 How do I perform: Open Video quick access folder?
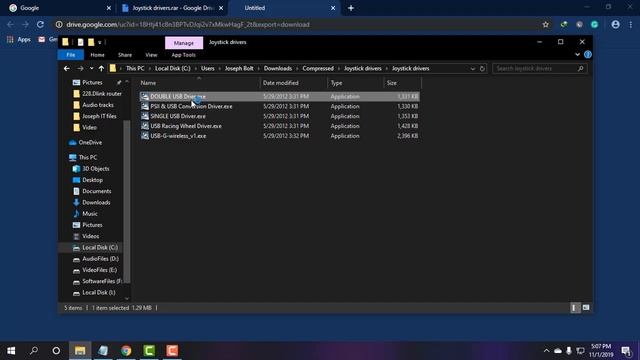click(x=89, y=127)
